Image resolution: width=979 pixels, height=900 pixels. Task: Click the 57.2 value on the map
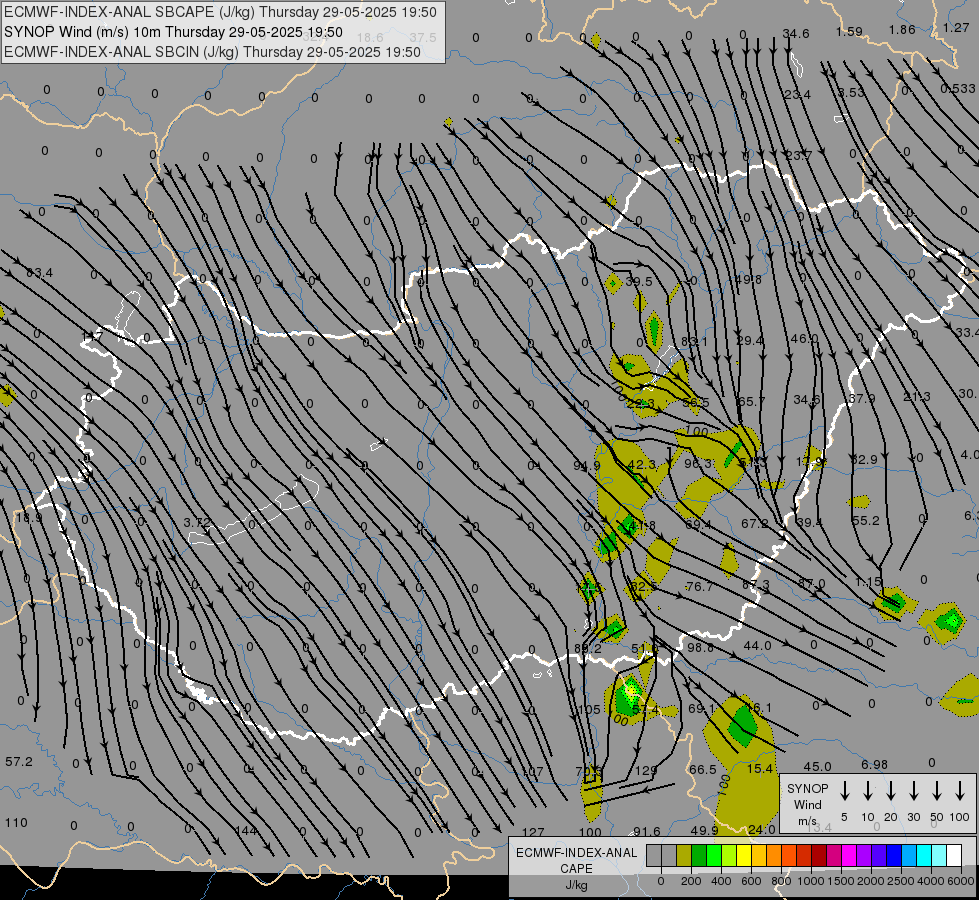coord(19,762)
